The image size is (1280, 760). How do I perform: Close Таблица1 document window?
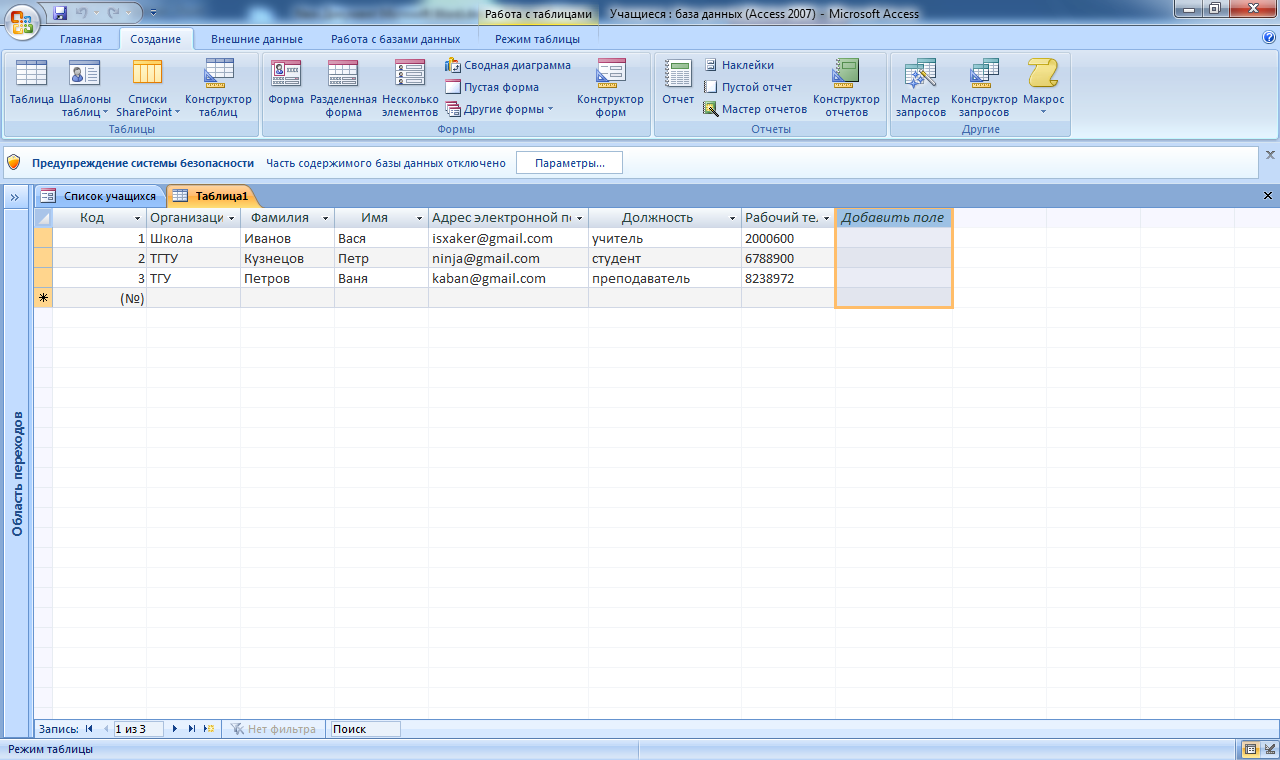coord(1269,196)
